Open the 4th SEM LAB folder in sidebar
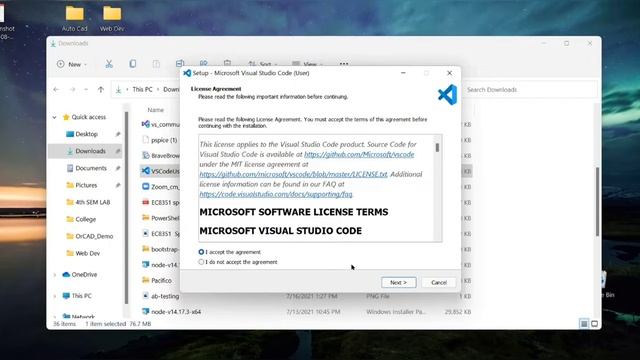The image size is (640, 360). [93, 202]
